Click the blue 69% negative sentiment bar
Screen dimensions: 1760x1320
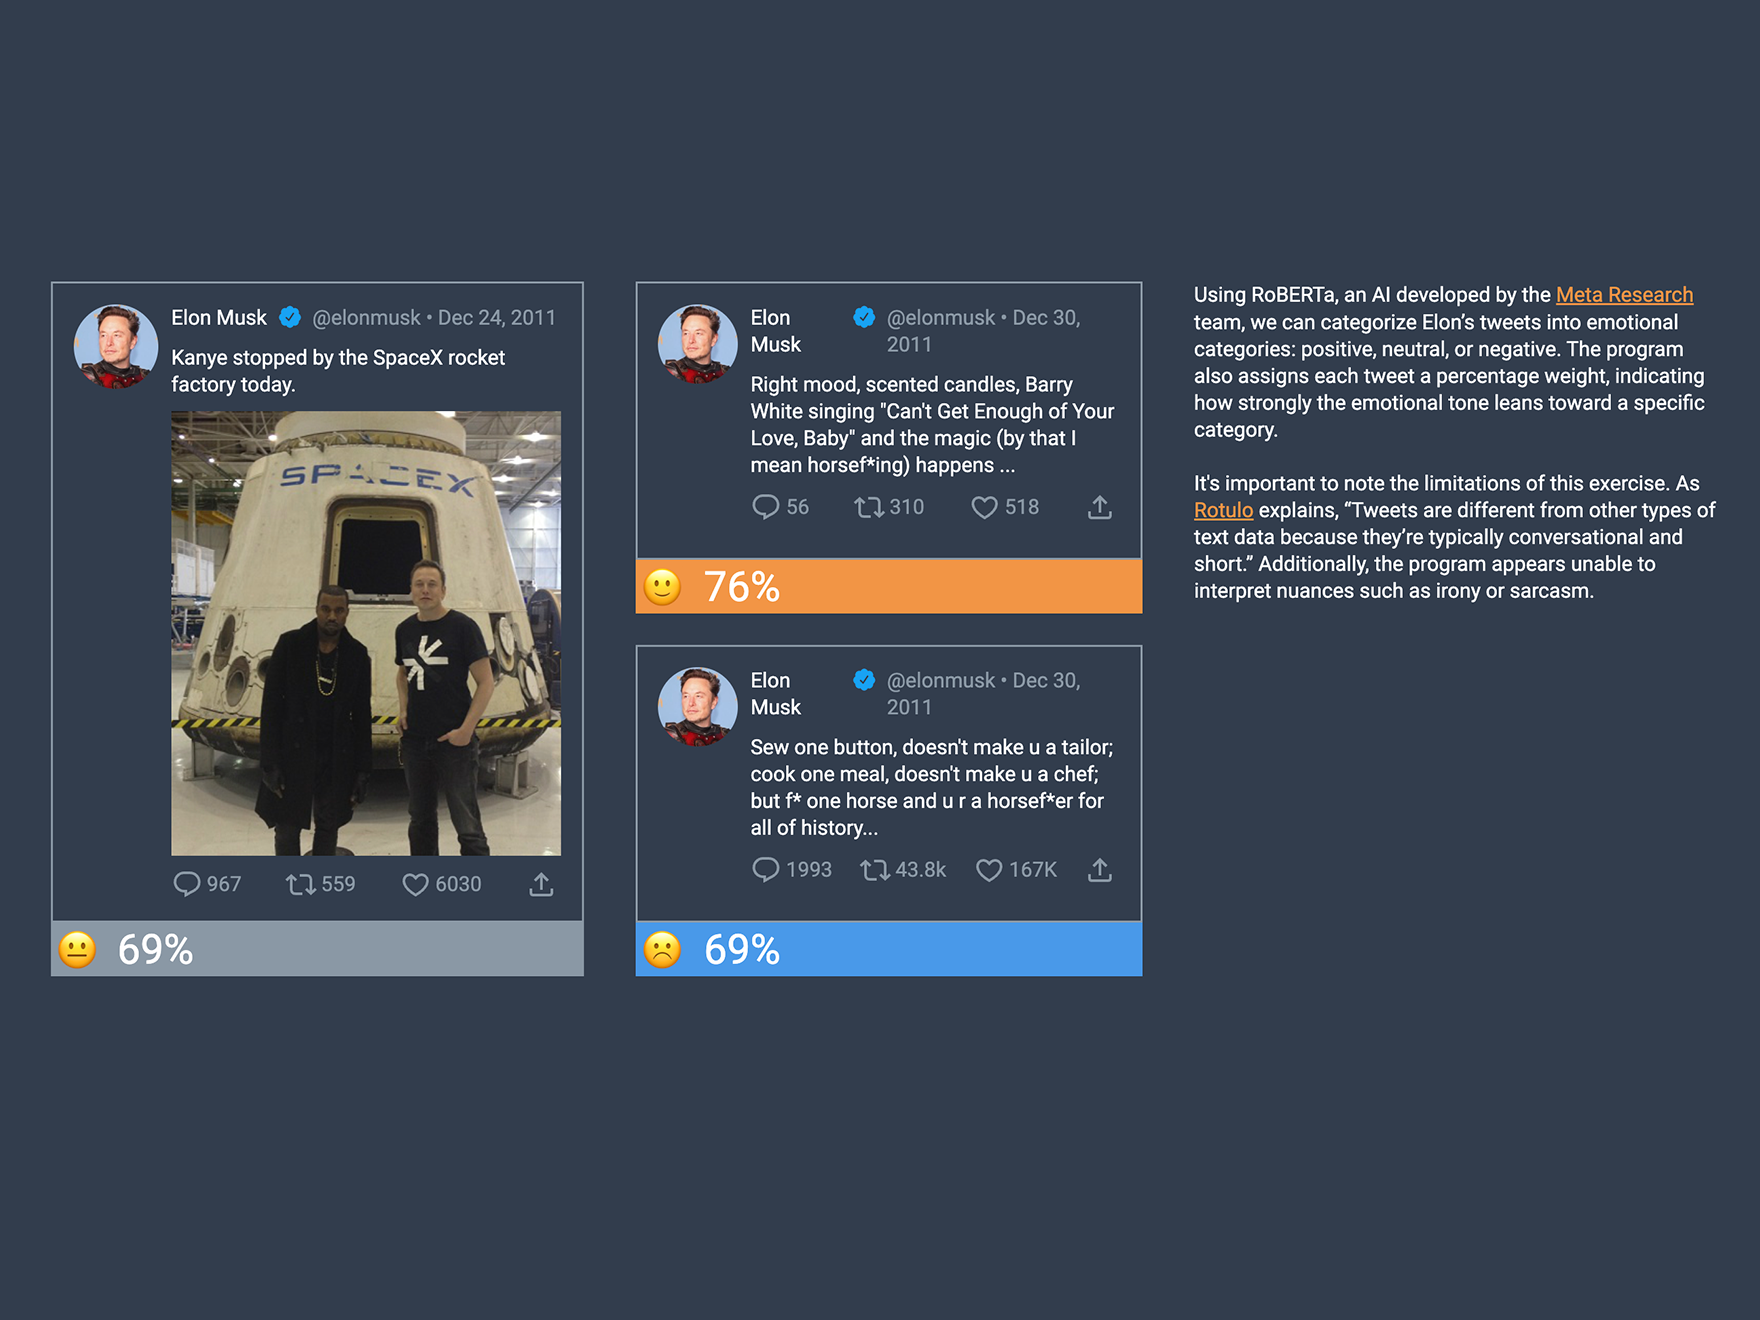[889, 949]
